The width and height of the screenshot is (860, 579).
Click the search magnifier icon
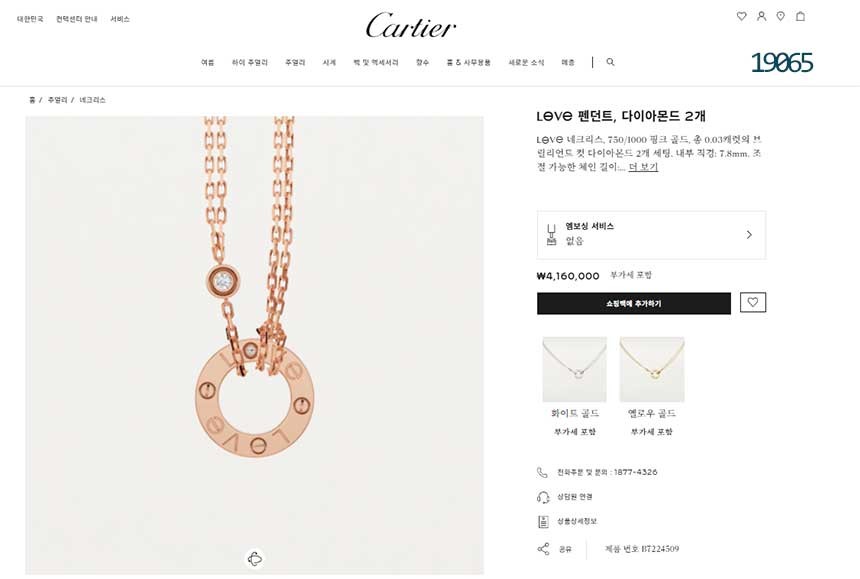(x=610, y=62)
